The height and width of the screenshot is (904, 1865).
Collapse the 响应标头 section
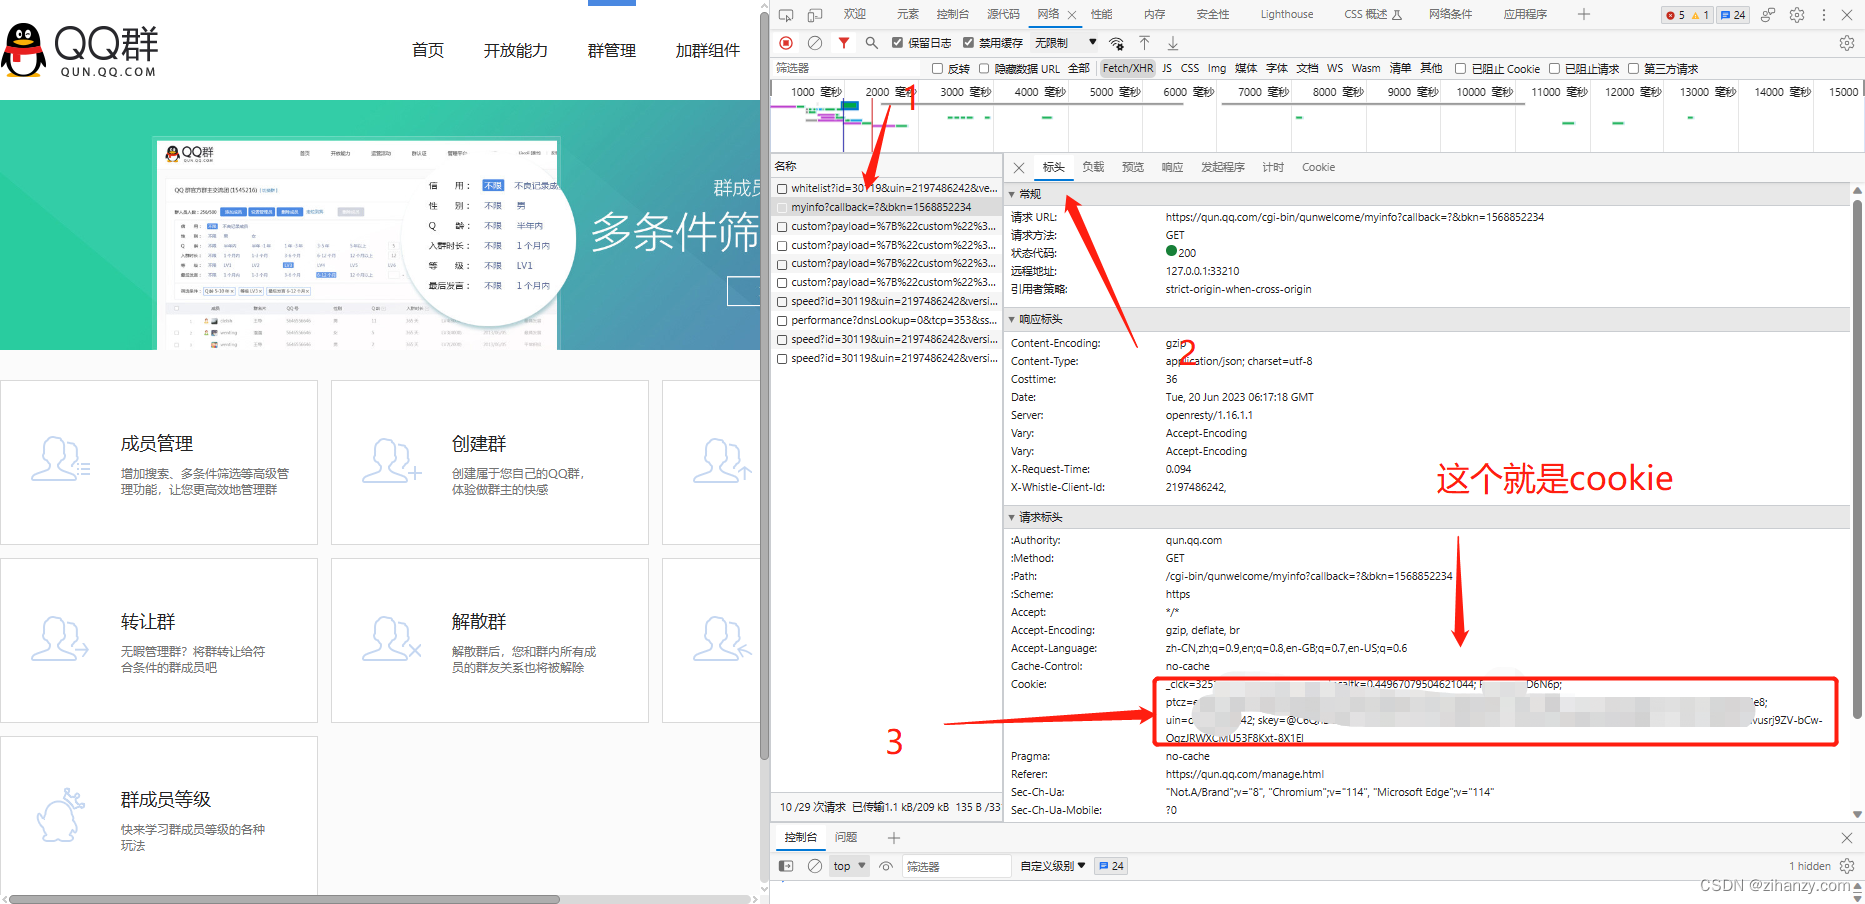tap(1012, 320)
